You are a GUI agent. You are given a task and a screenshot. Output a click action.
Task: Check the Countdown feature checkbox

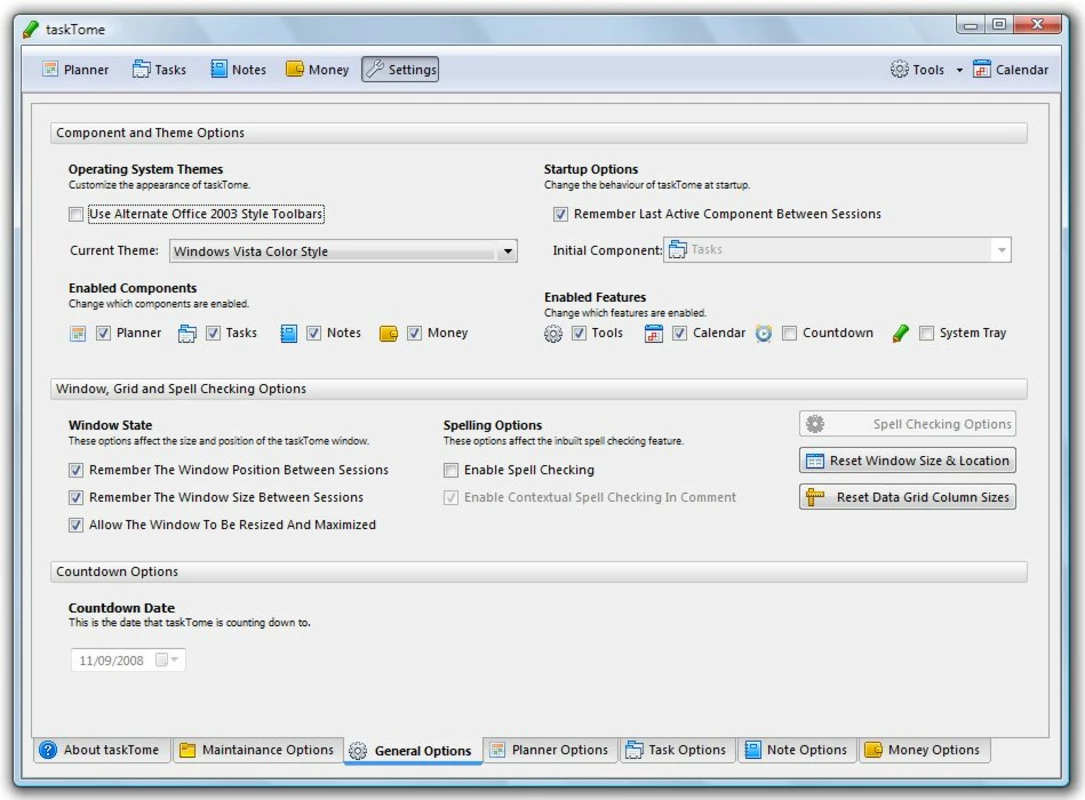pos(790,334)
